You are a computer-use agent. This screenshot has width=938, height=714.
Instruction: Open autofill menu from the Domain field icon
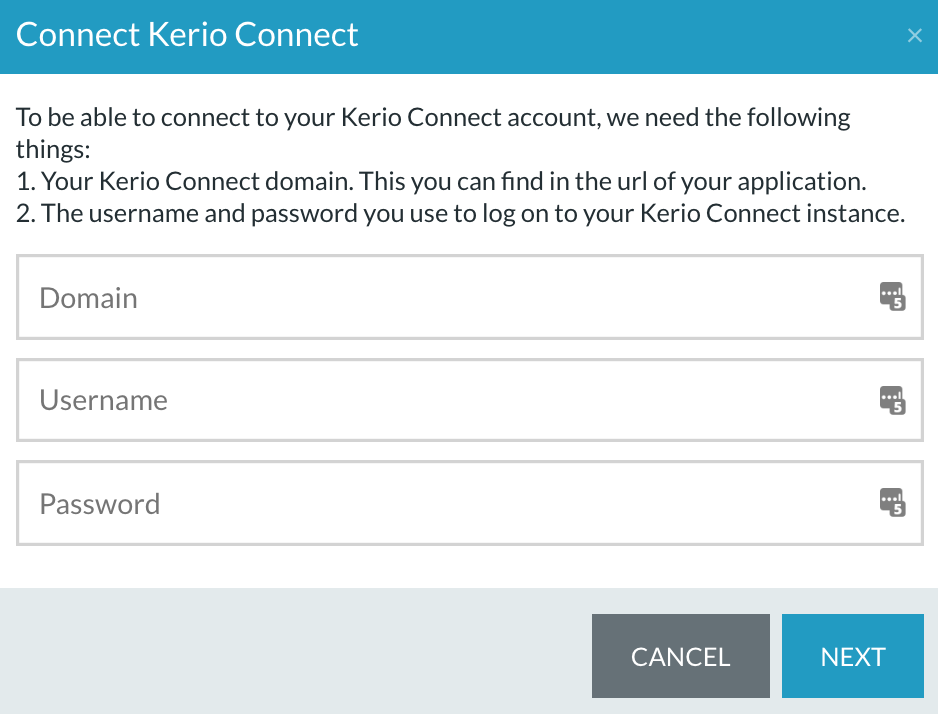tap(892, 297)
